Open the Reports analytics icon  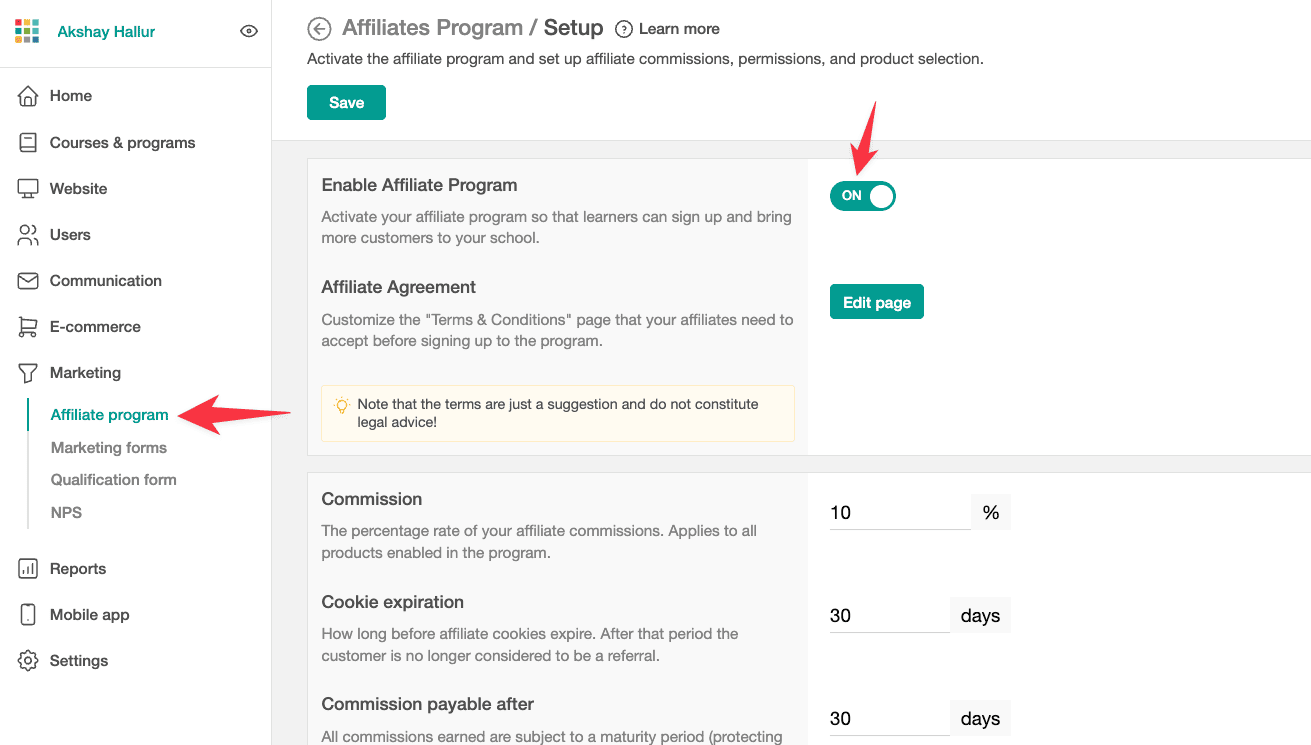(30, 568)
